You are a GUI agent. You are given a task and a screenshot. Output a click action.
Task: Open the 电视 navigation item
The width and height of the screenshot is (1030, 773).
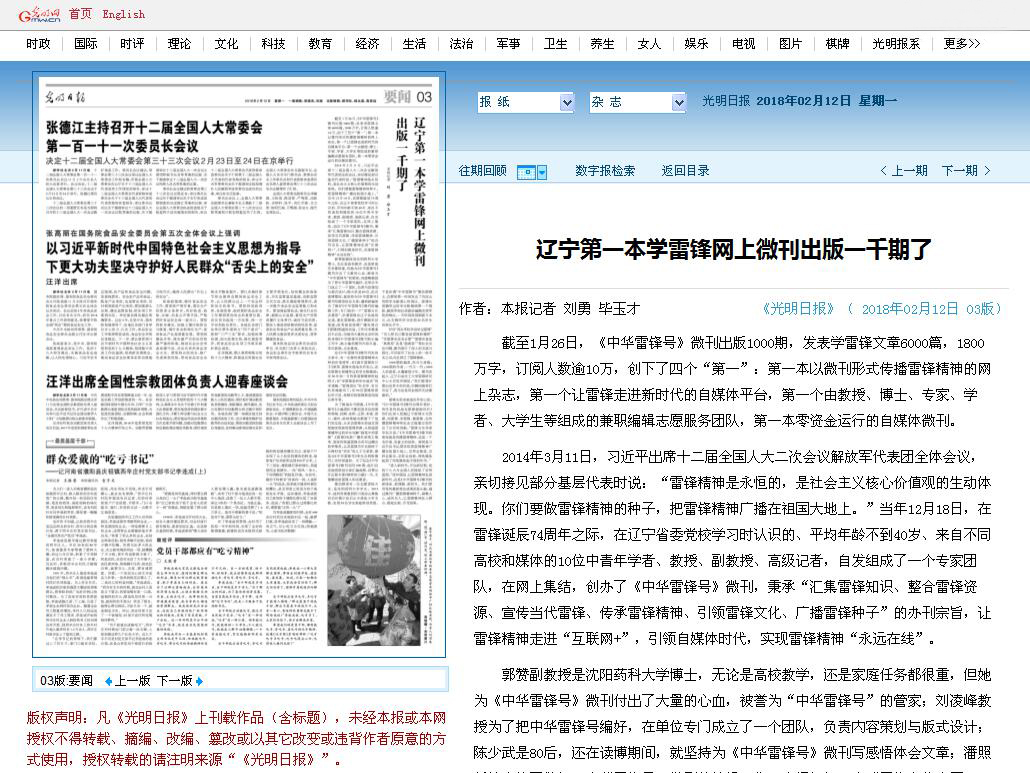(744, 43)
